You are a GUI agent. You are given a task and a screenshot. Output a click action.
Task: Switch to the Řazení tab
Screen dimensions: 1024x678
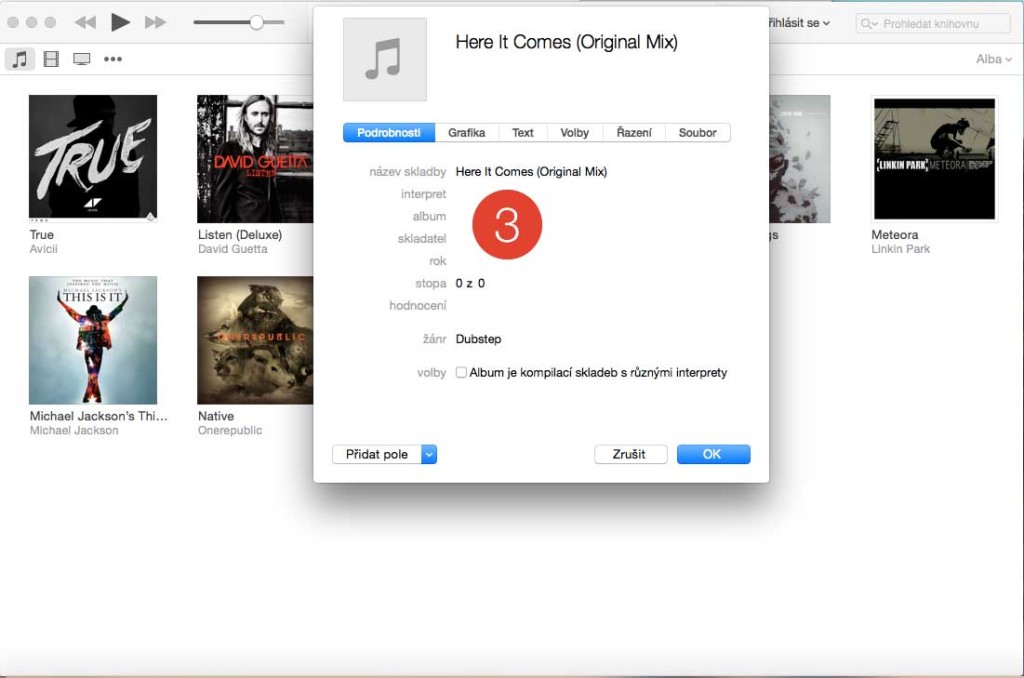click(634, 133)
